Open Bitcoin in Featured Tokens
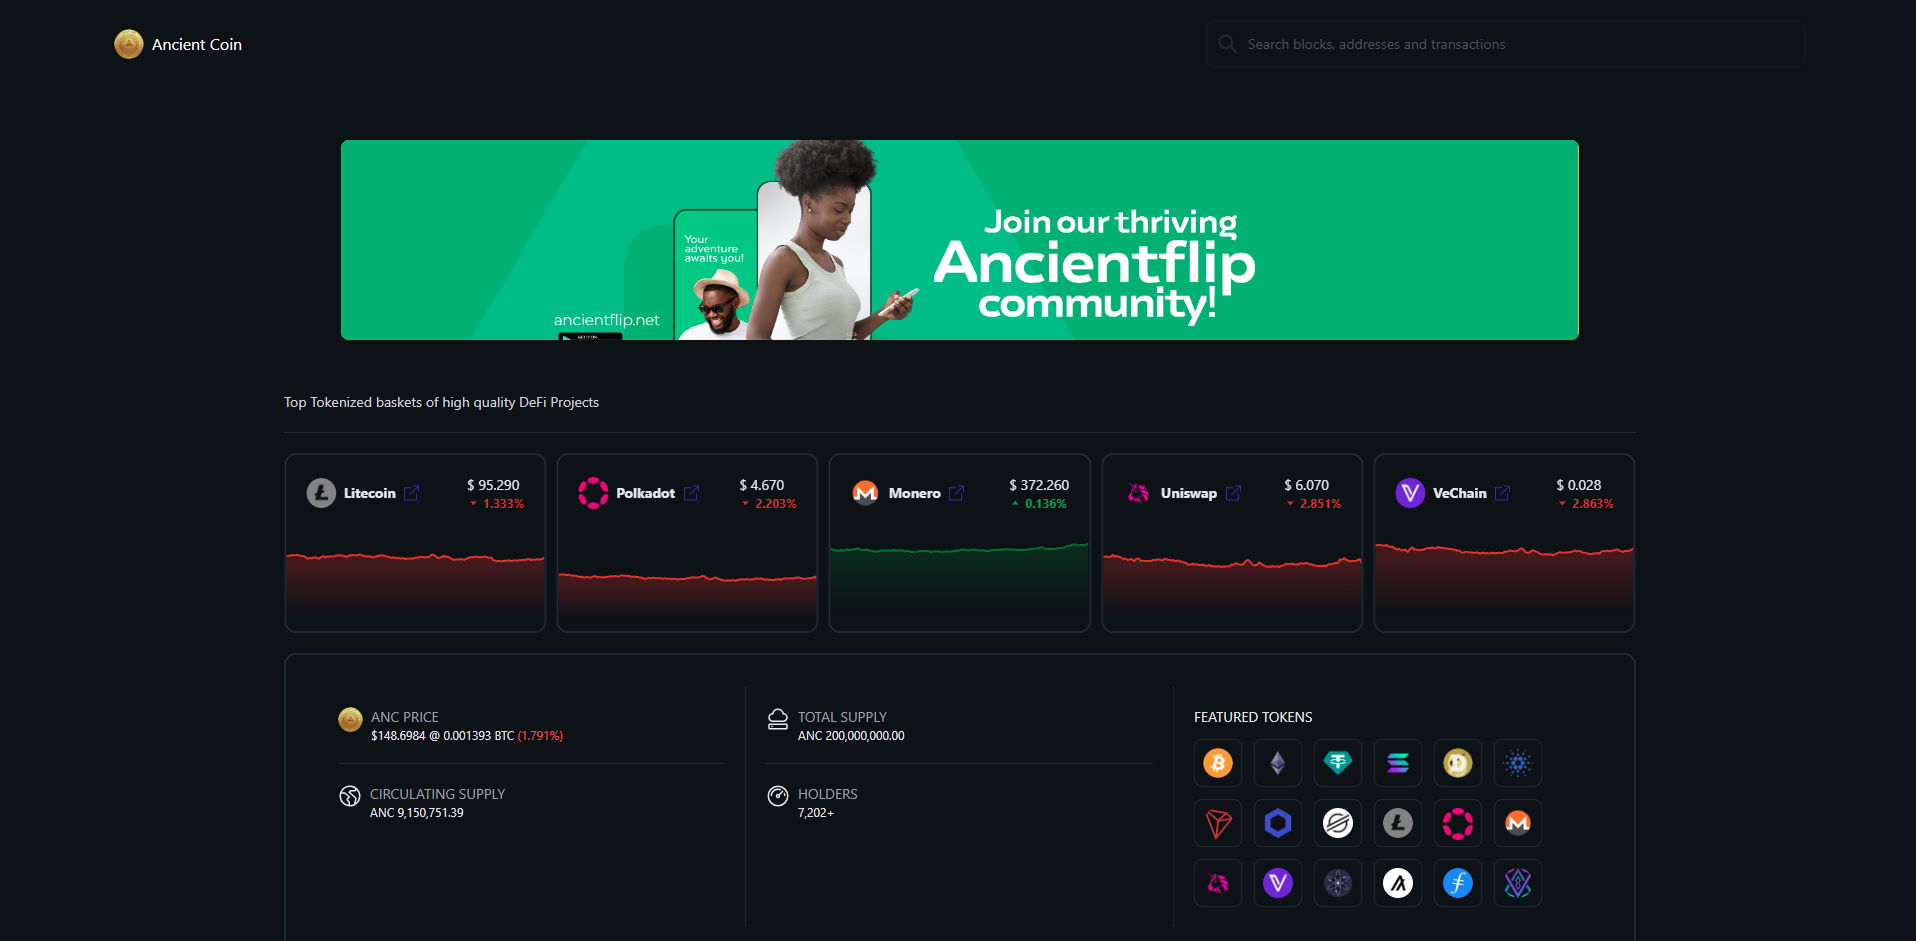The image size is (1916, 941). (x=1218, y=764)
